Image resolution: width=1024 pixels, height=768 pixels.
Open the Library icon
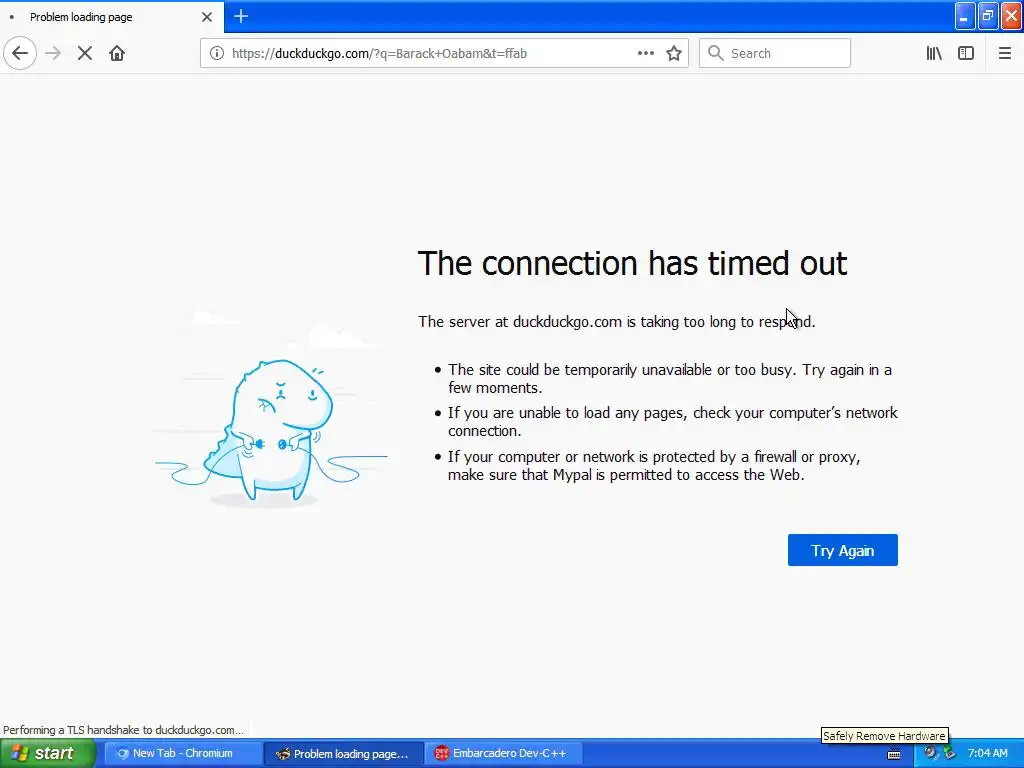point(934,53)
